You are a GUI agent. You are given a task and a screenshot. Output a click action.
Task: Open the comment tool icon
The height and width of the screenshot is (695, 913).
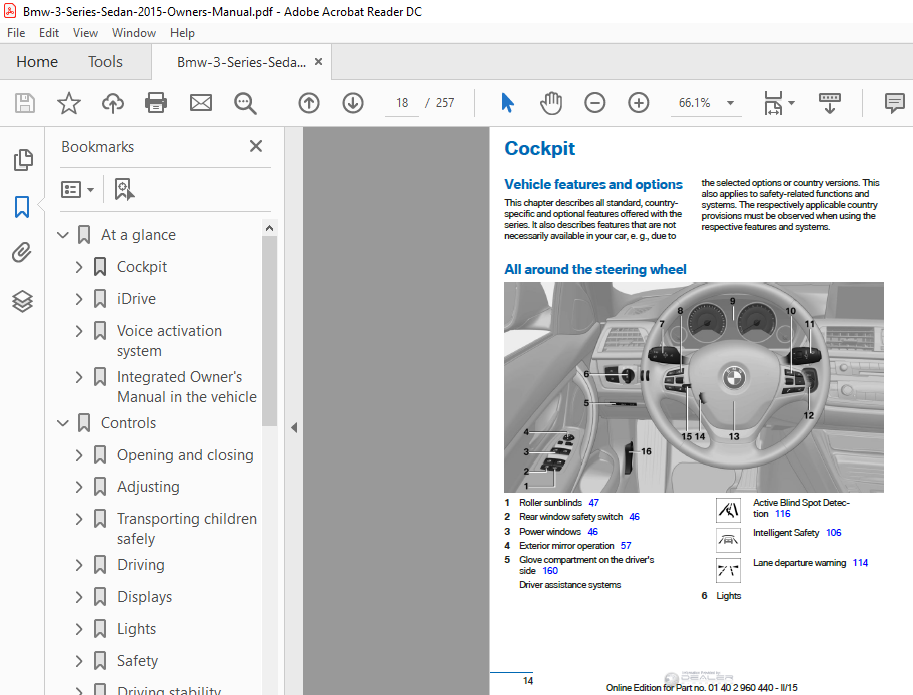click(894, 103)
